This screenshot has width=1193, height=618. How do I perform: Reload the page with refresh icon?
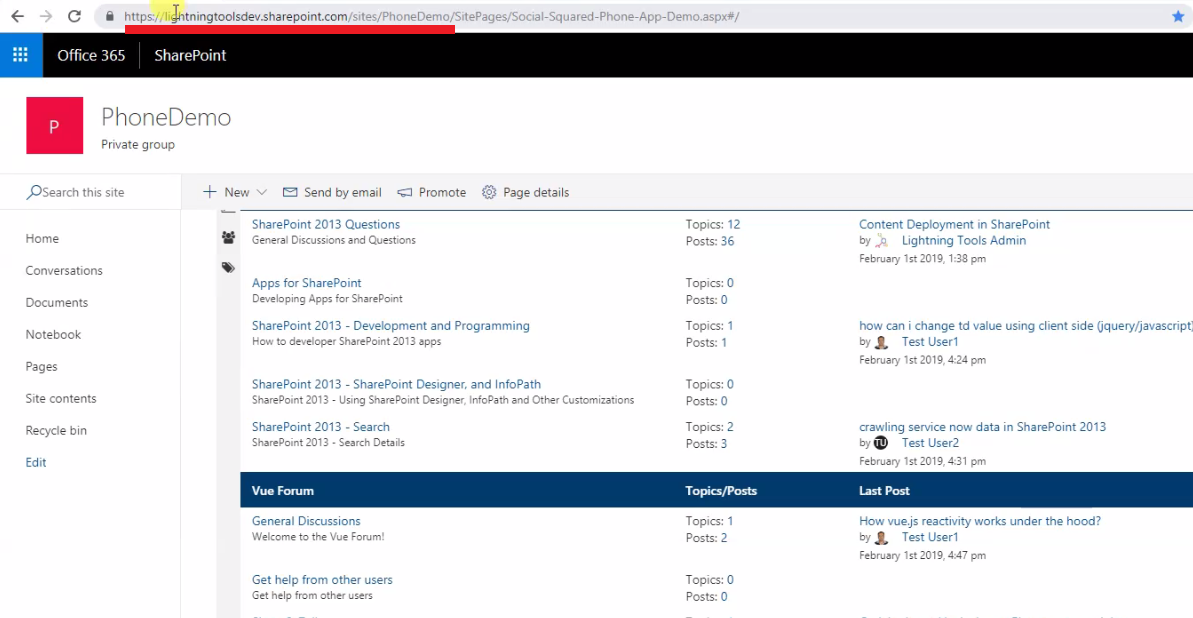74,16
